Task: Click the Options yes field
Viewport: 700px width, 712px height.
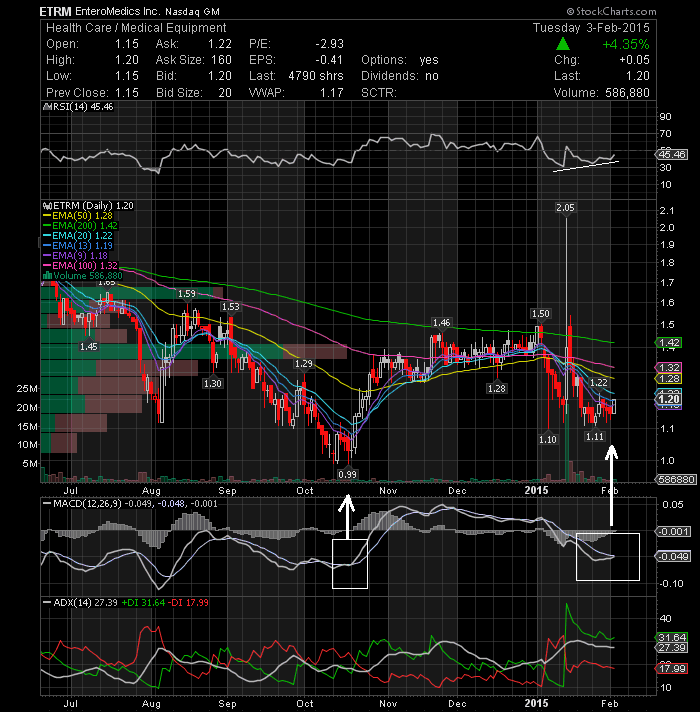Action: coord(400,60)
